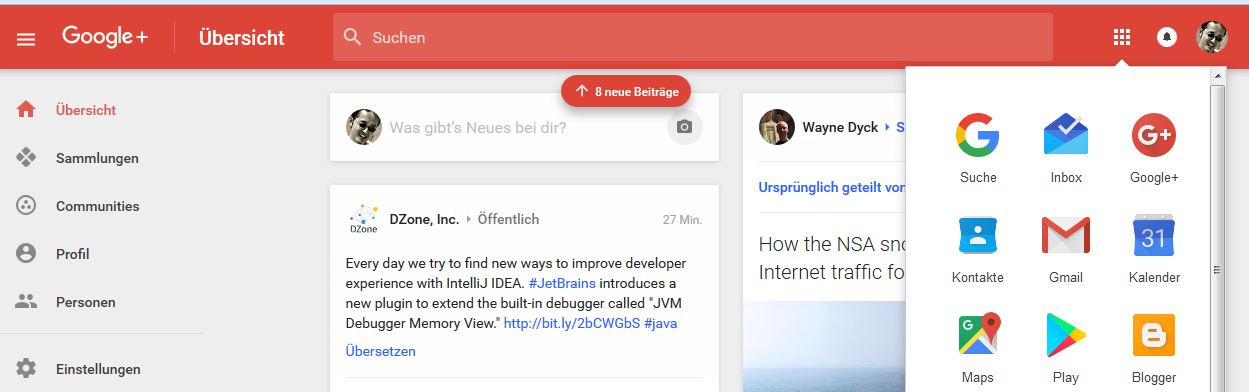Click the apps panel scrollbar thumb
The image size is (1249, 392).
[x=1217, y=270]
